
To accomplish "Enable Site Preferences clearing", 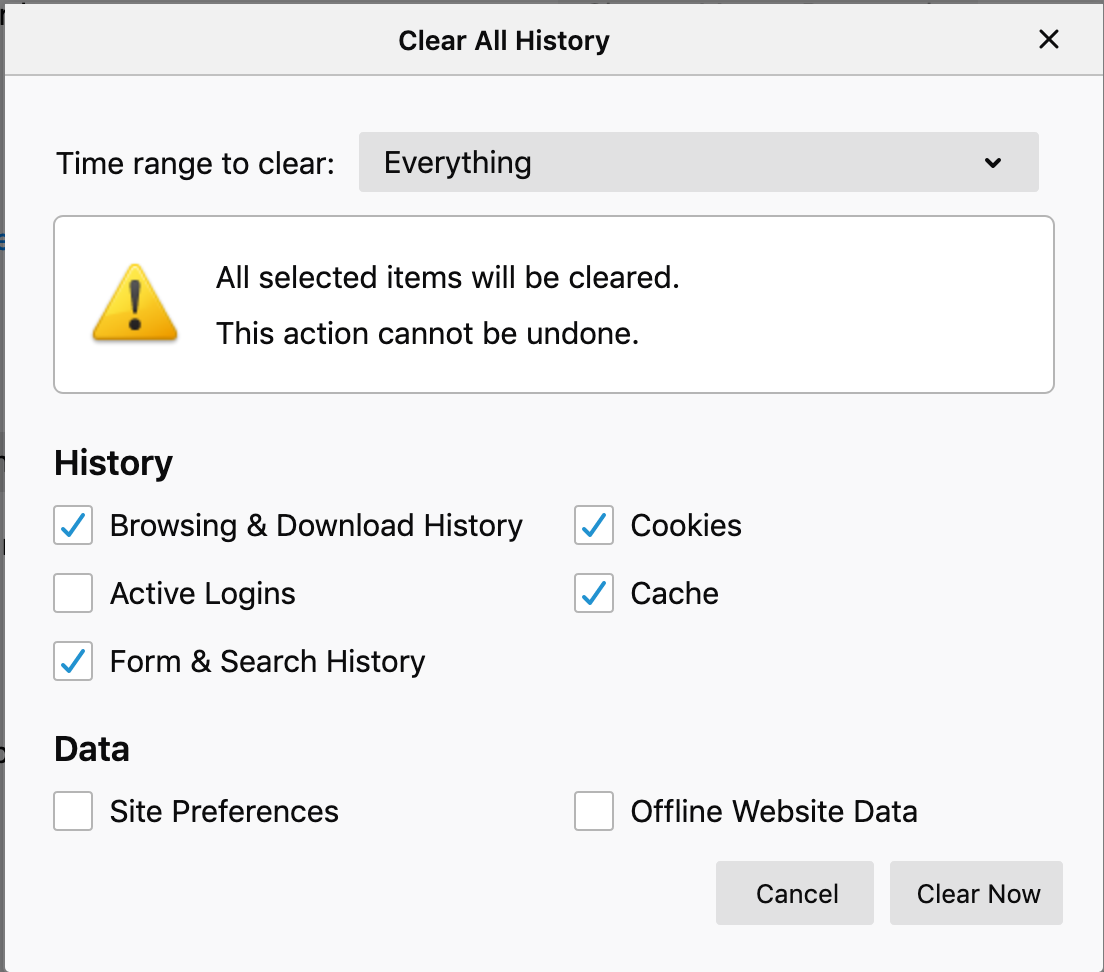I will tap(72, 811).
